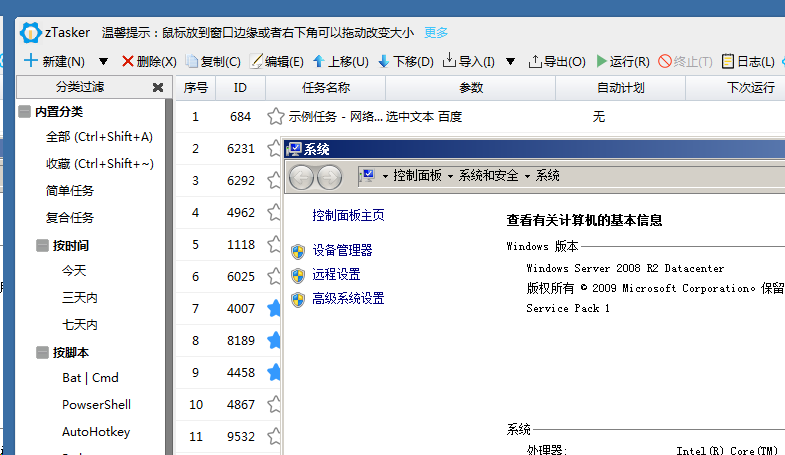Image resolution: width=785 pixels, height=455 pixels.
Task: Collapse the 按脚本 tree group
Action: click(x=42, y=352)
